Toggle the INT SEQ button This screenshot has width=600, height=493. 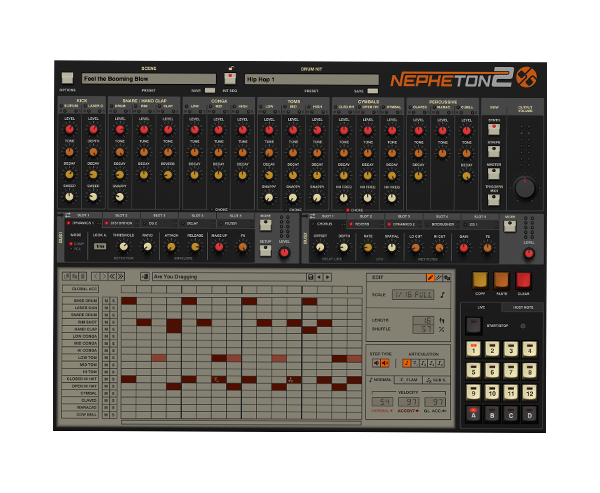(230, 78)
